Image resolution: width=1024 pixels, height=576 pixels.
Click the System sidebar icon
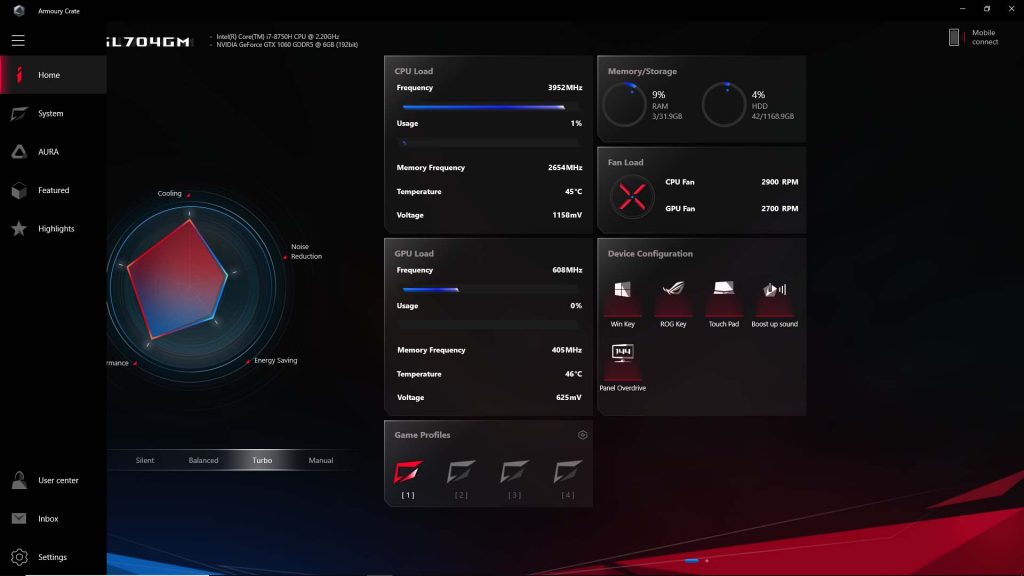(19, 114)
